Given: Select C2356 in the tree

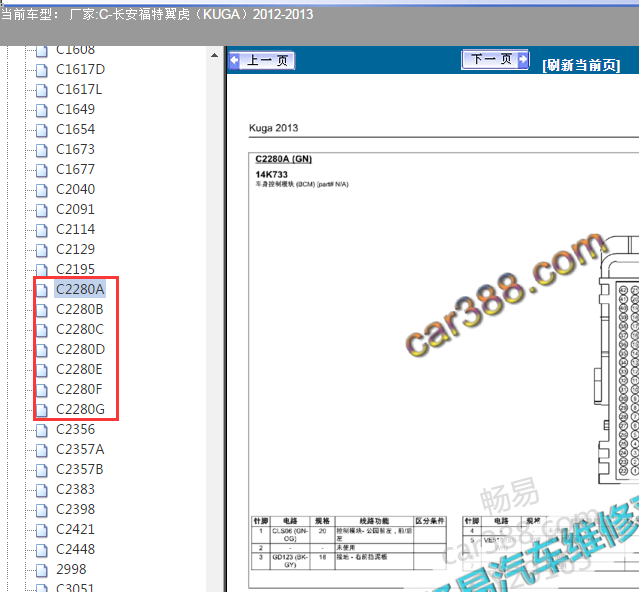Looking at the screenshot, I should (75, 429).
